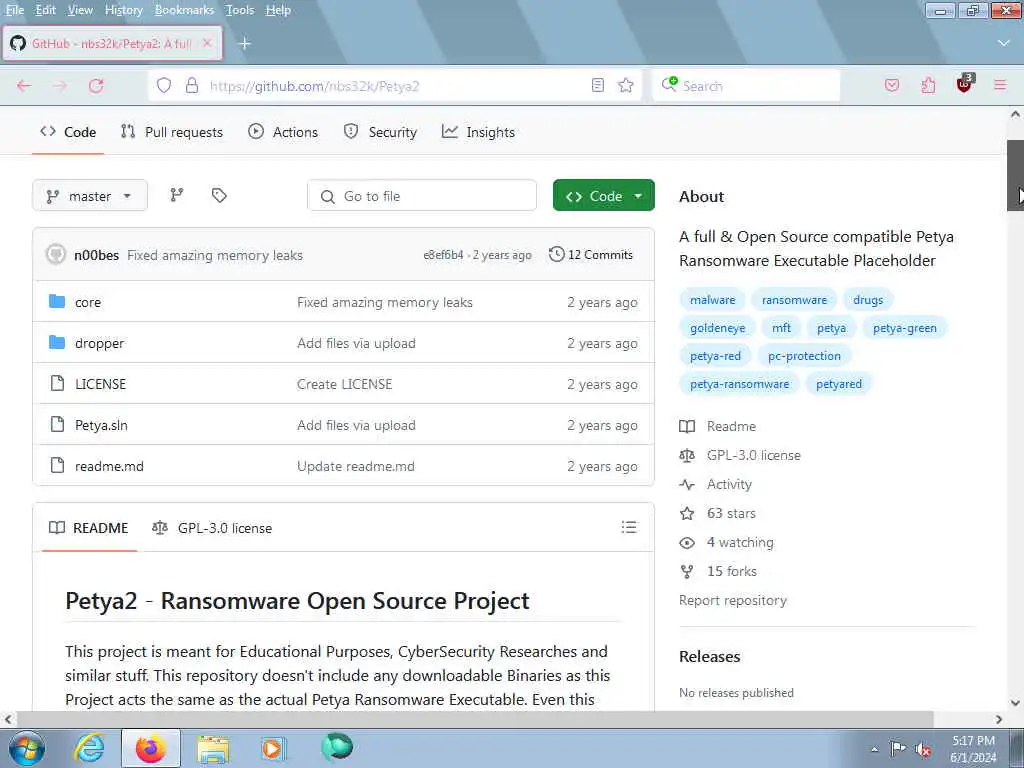The image size is (1024, 768).
Task: Click n00bes avatar in commit row
Action: pos(56,255)
